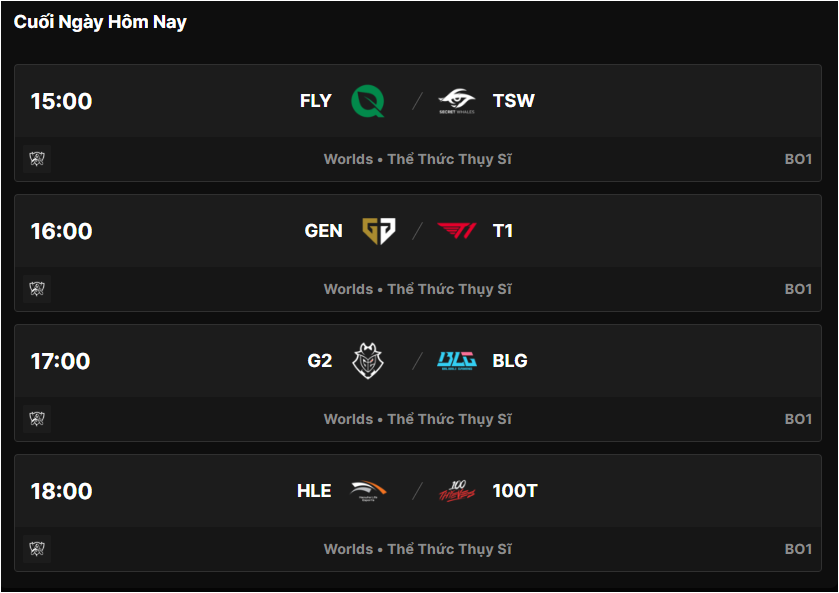Click the Worlds icon under the 15:00 match
The width and height of the screenshot is (839, 593).
(x=37, y=159)
